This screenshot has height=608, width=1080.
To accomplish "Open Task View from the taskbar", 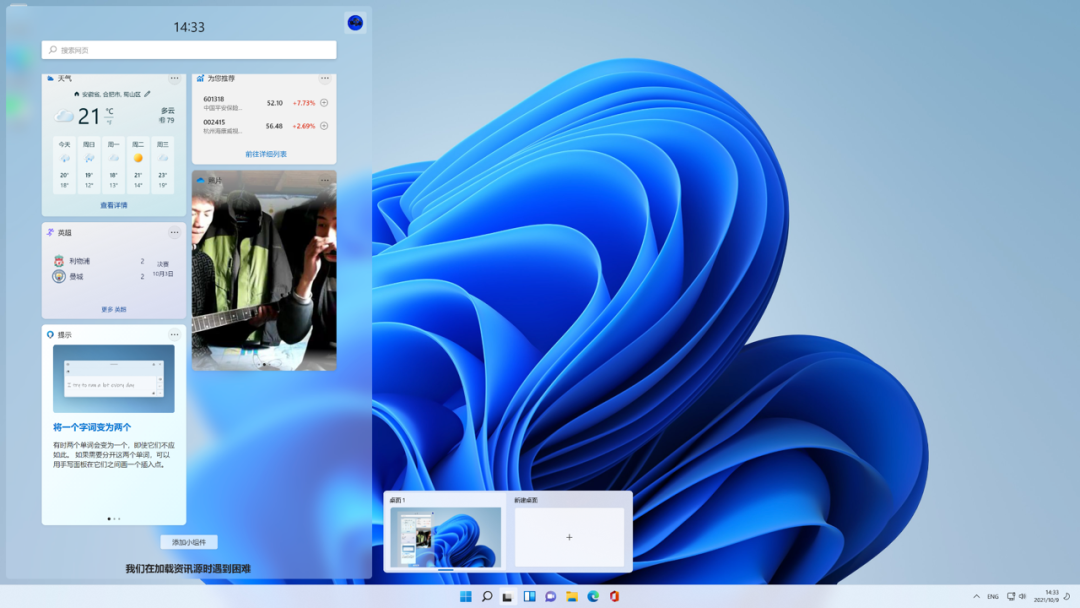I will (529, 596).
